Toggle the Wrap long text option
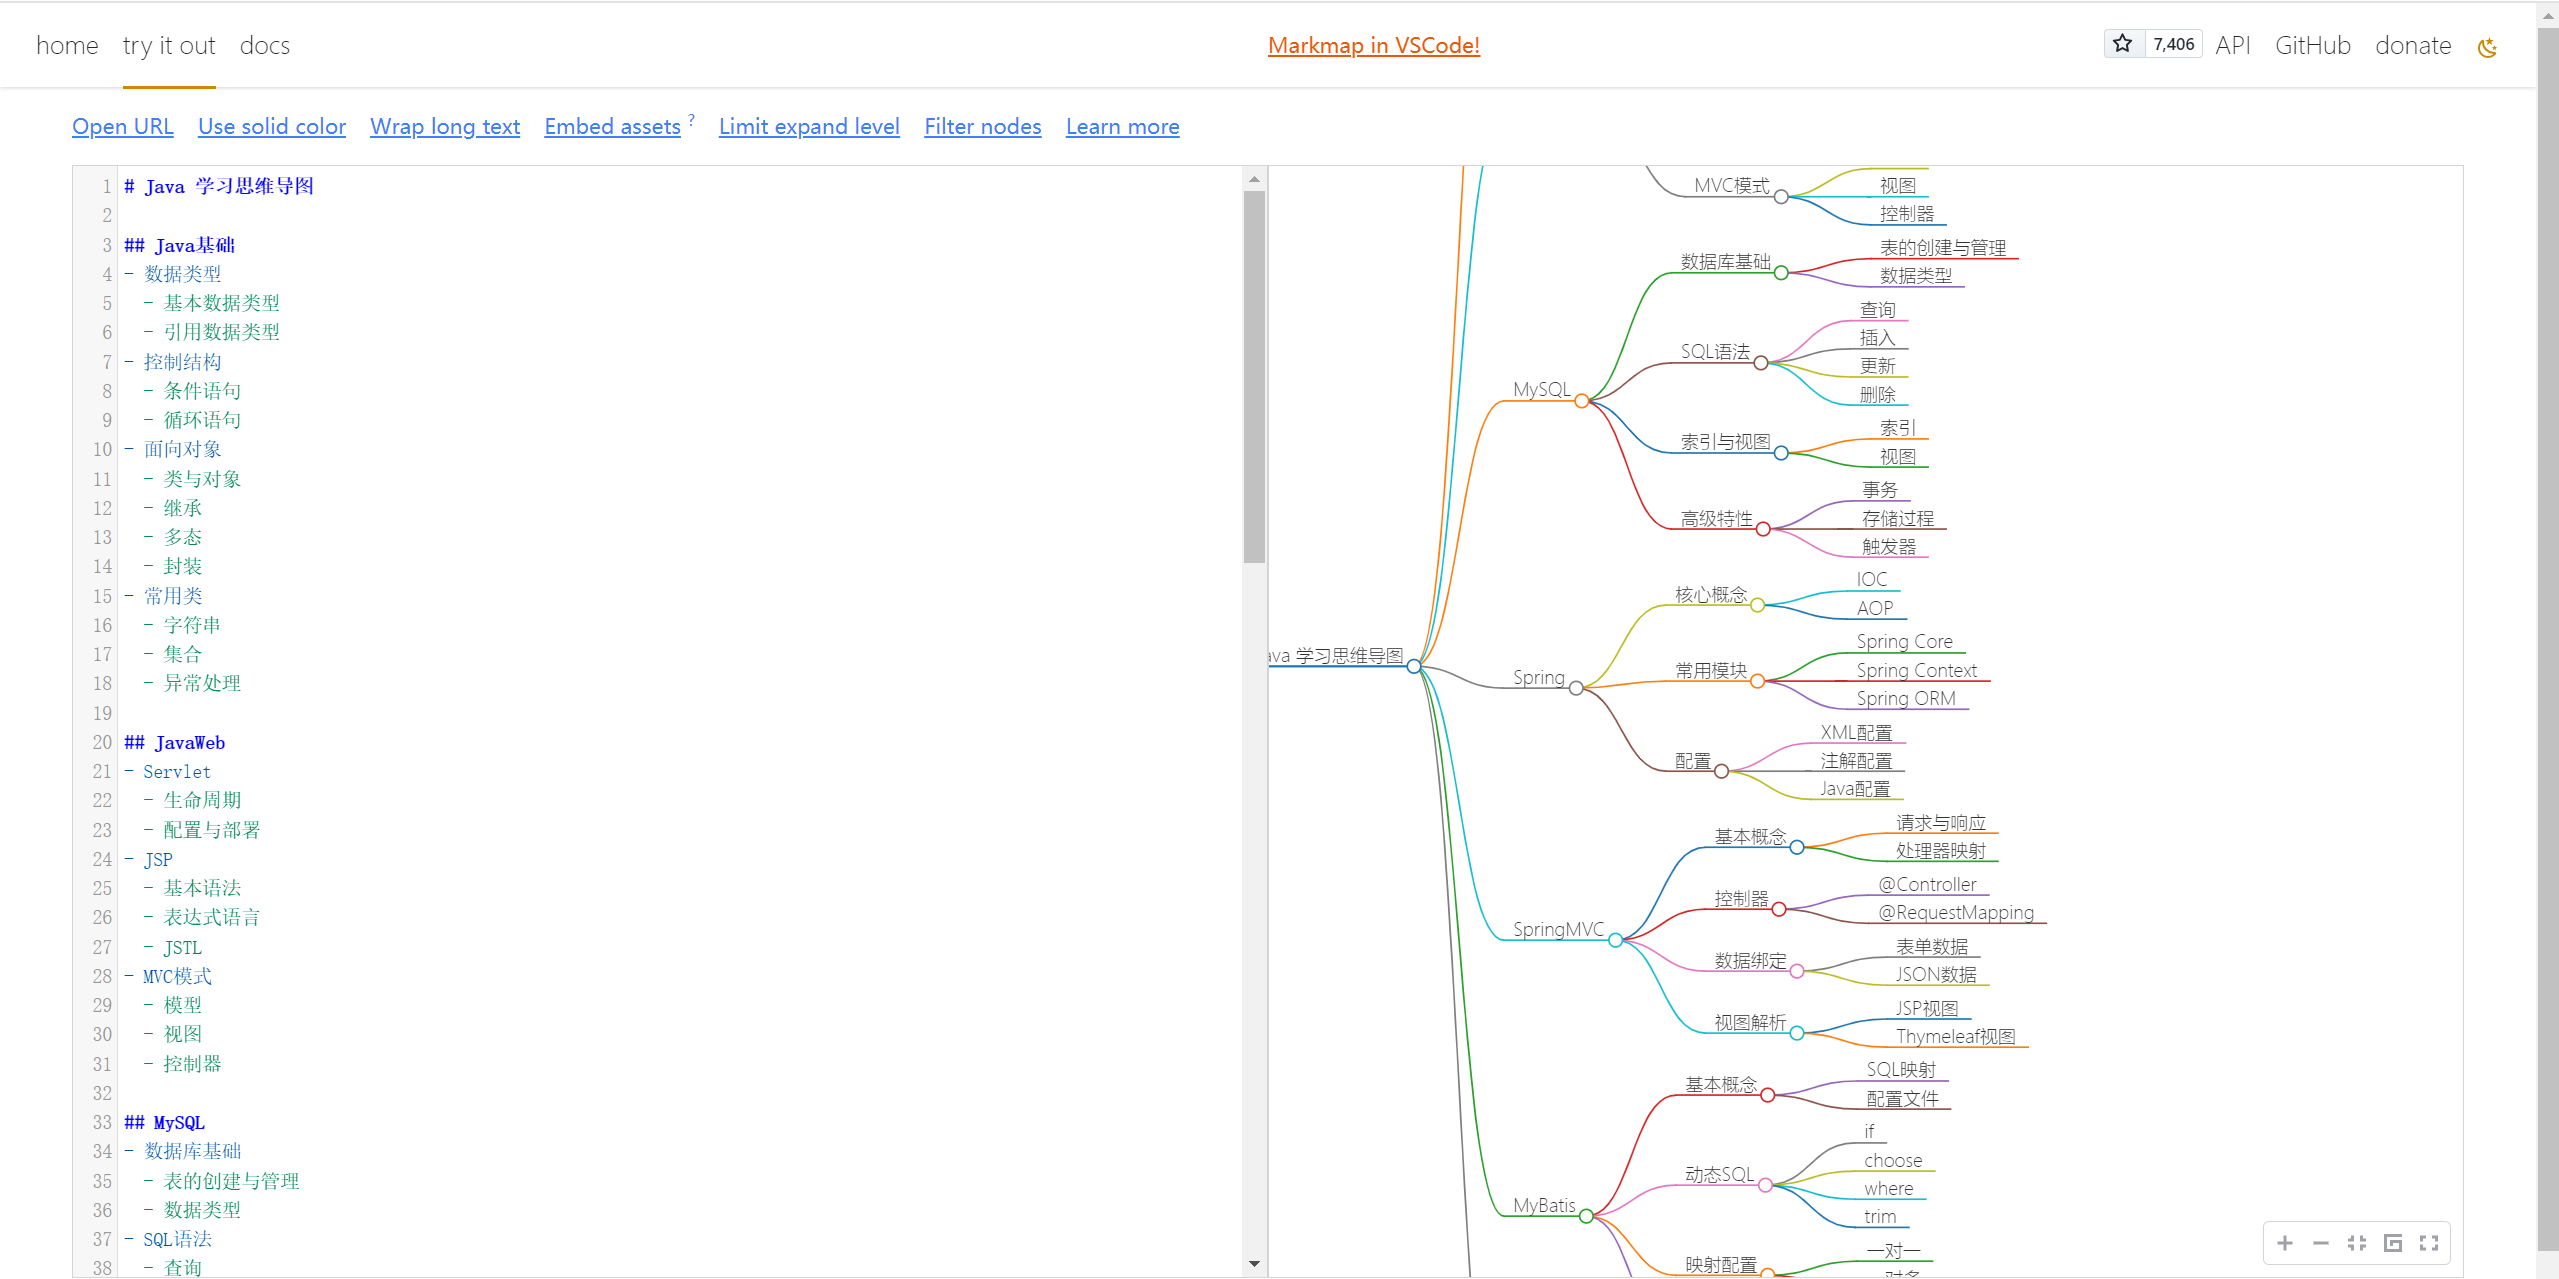Screen dimensions: 2559x1279 click(x=445, y=127)
